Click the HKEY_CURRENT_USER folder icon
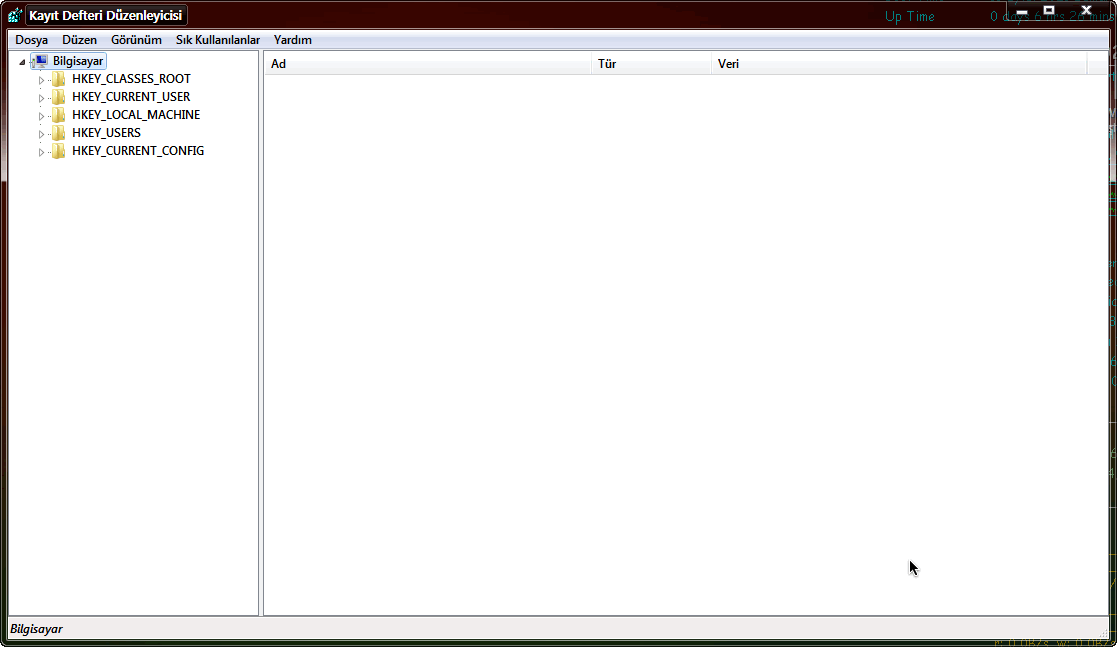Viewport: 1117px width, 647px height. [x=58, y=97]
